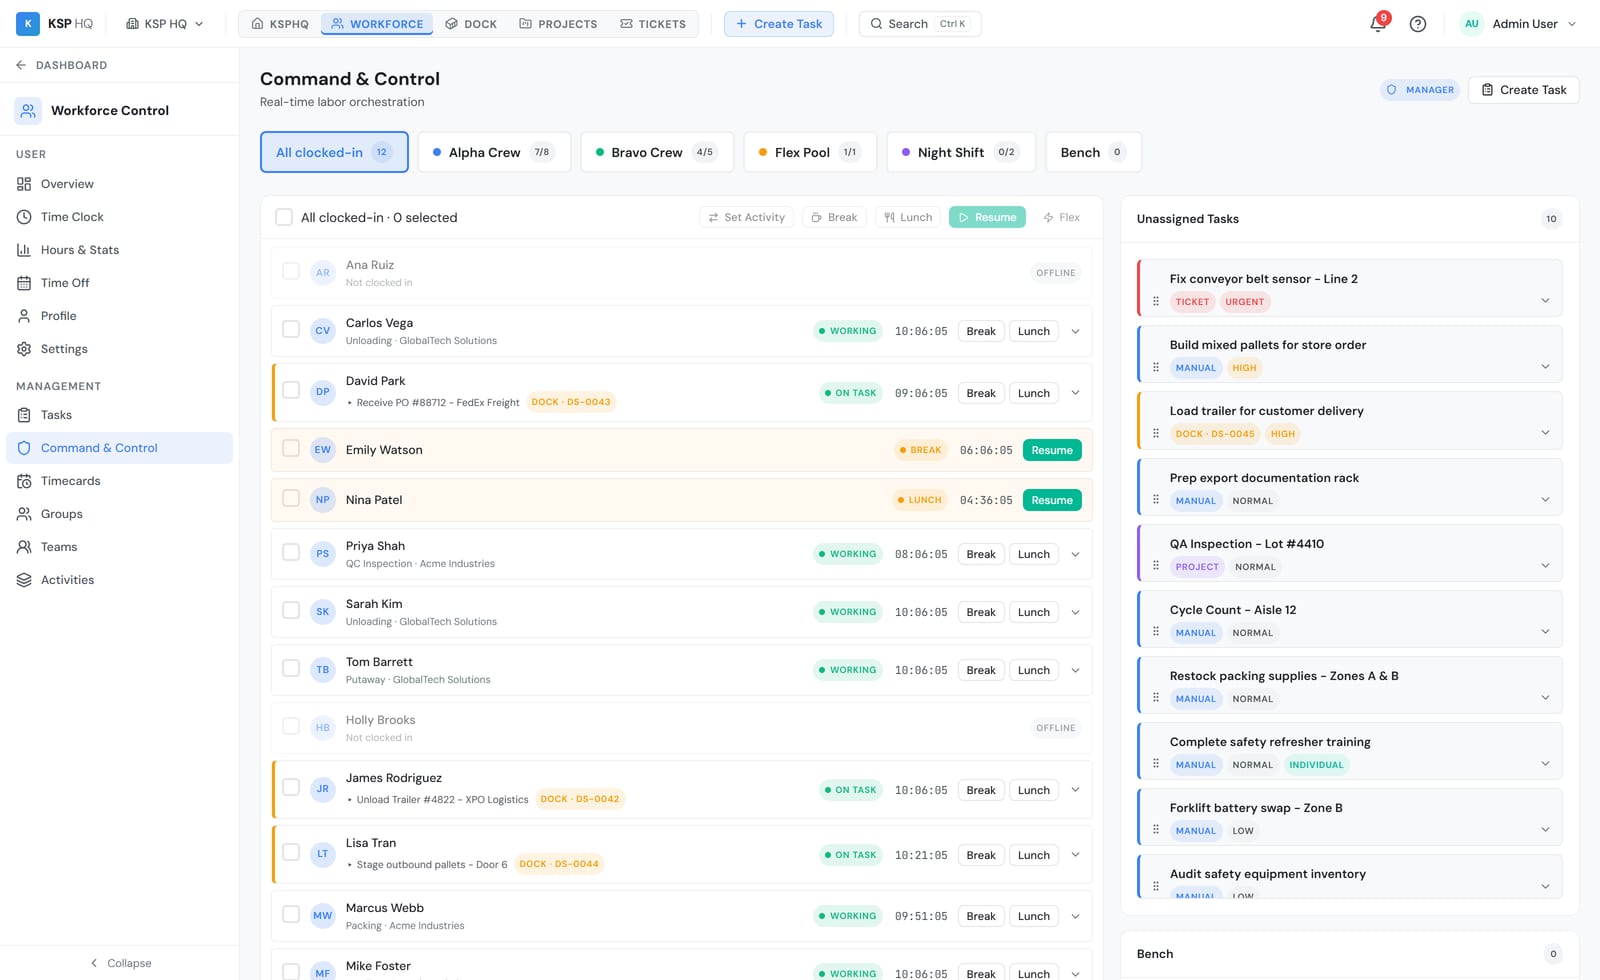This screenshot has height=980, width=1600.
Task: Open the Admin User account menu
Action: (x=1519, y=24)
